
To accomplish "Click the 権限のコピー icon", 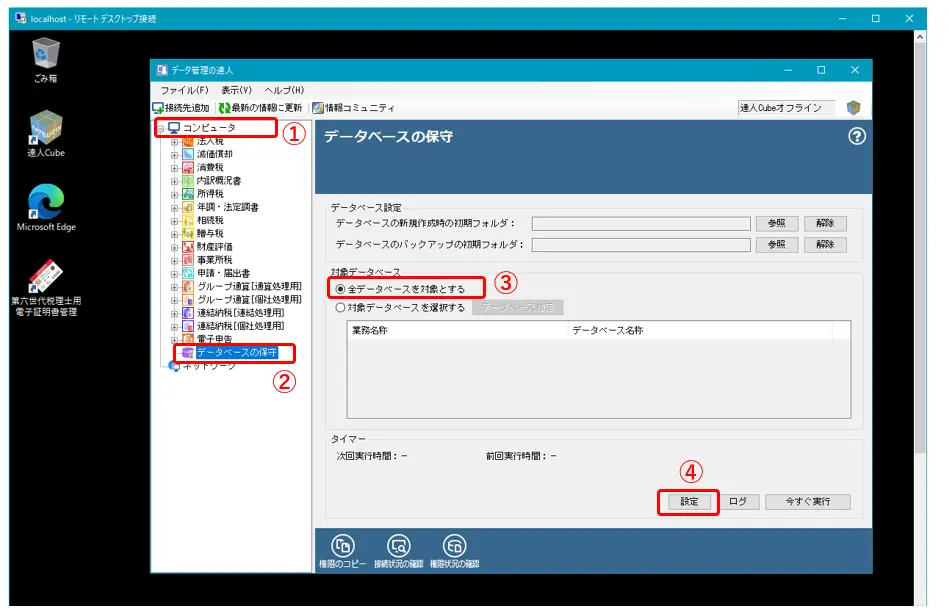I will 343,545.
